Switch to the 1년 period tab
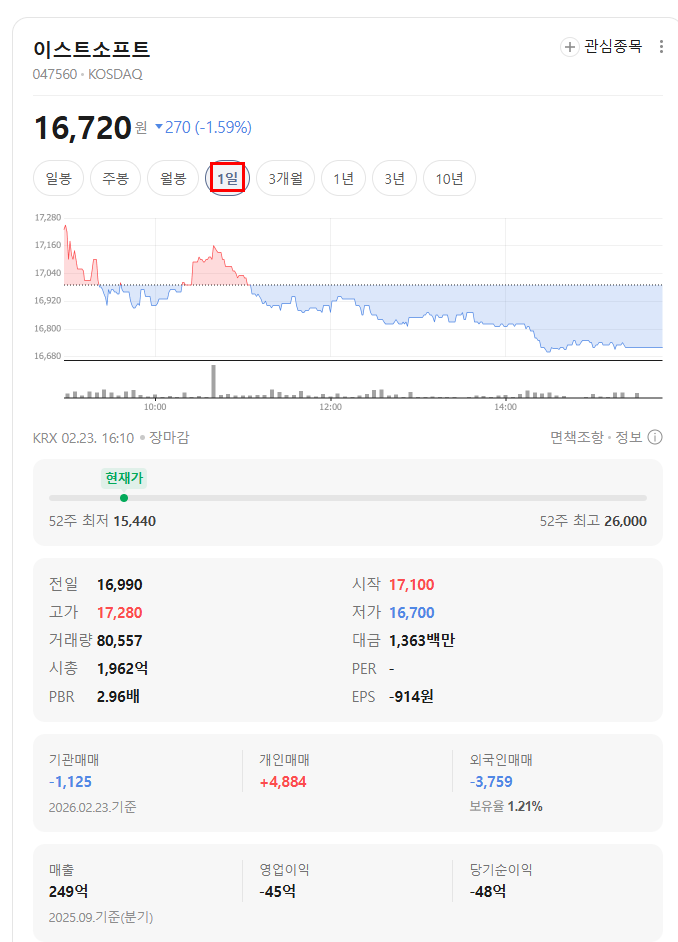Image resolution: width=678 pixels, height=942 pixels. [344, 178]
